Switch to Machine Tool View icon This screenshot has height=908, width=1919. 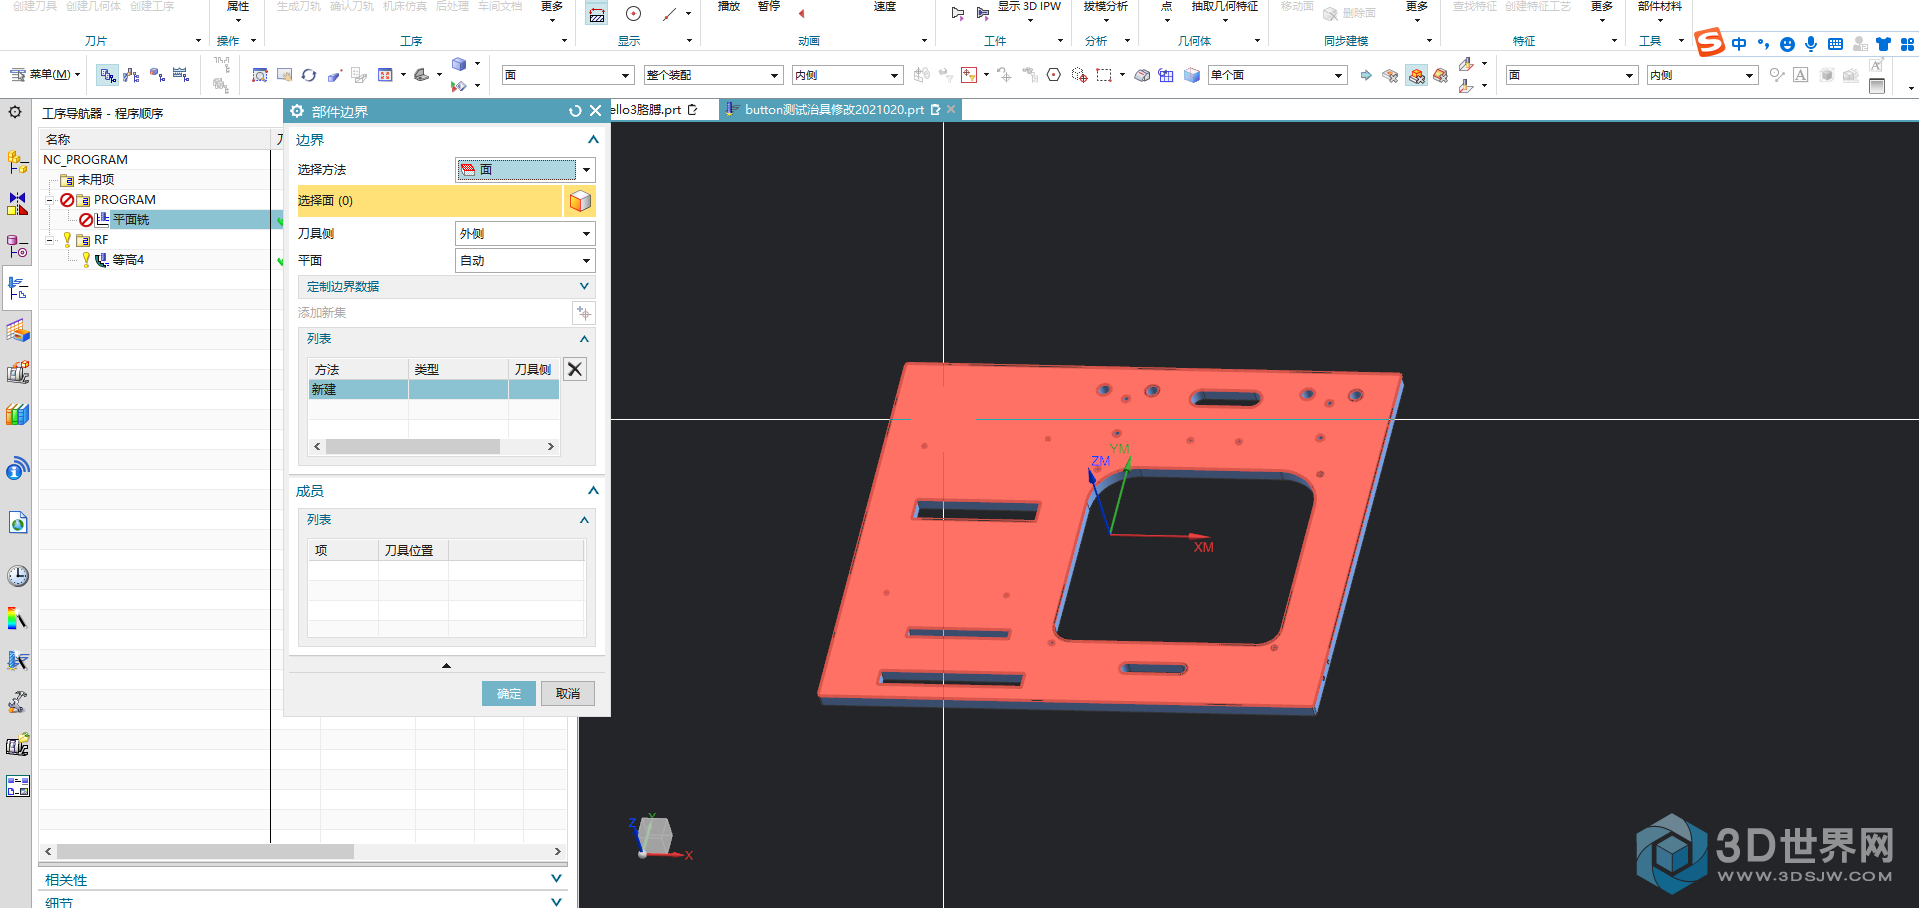click(x=132, y=75)
